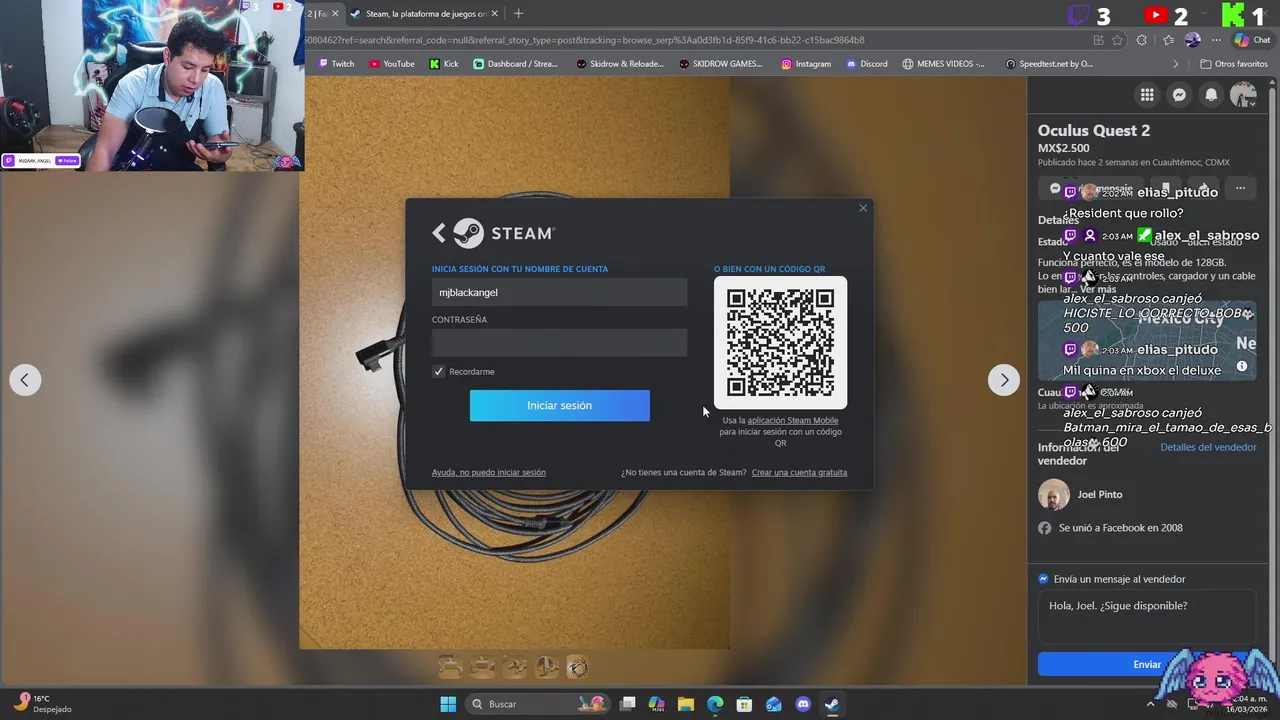
Task: Open Microsoft 365 taskbar icon
Action: (x=657, y=704)
